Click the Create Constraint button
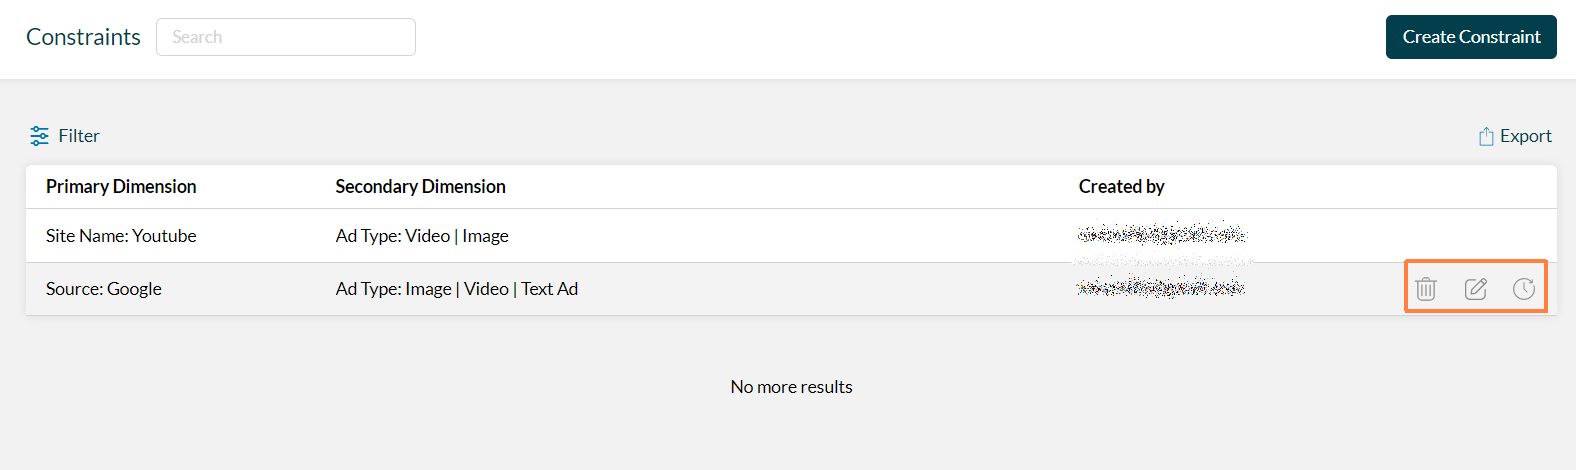Viewport: 1576px width, 470px height. coord(1470,37)
